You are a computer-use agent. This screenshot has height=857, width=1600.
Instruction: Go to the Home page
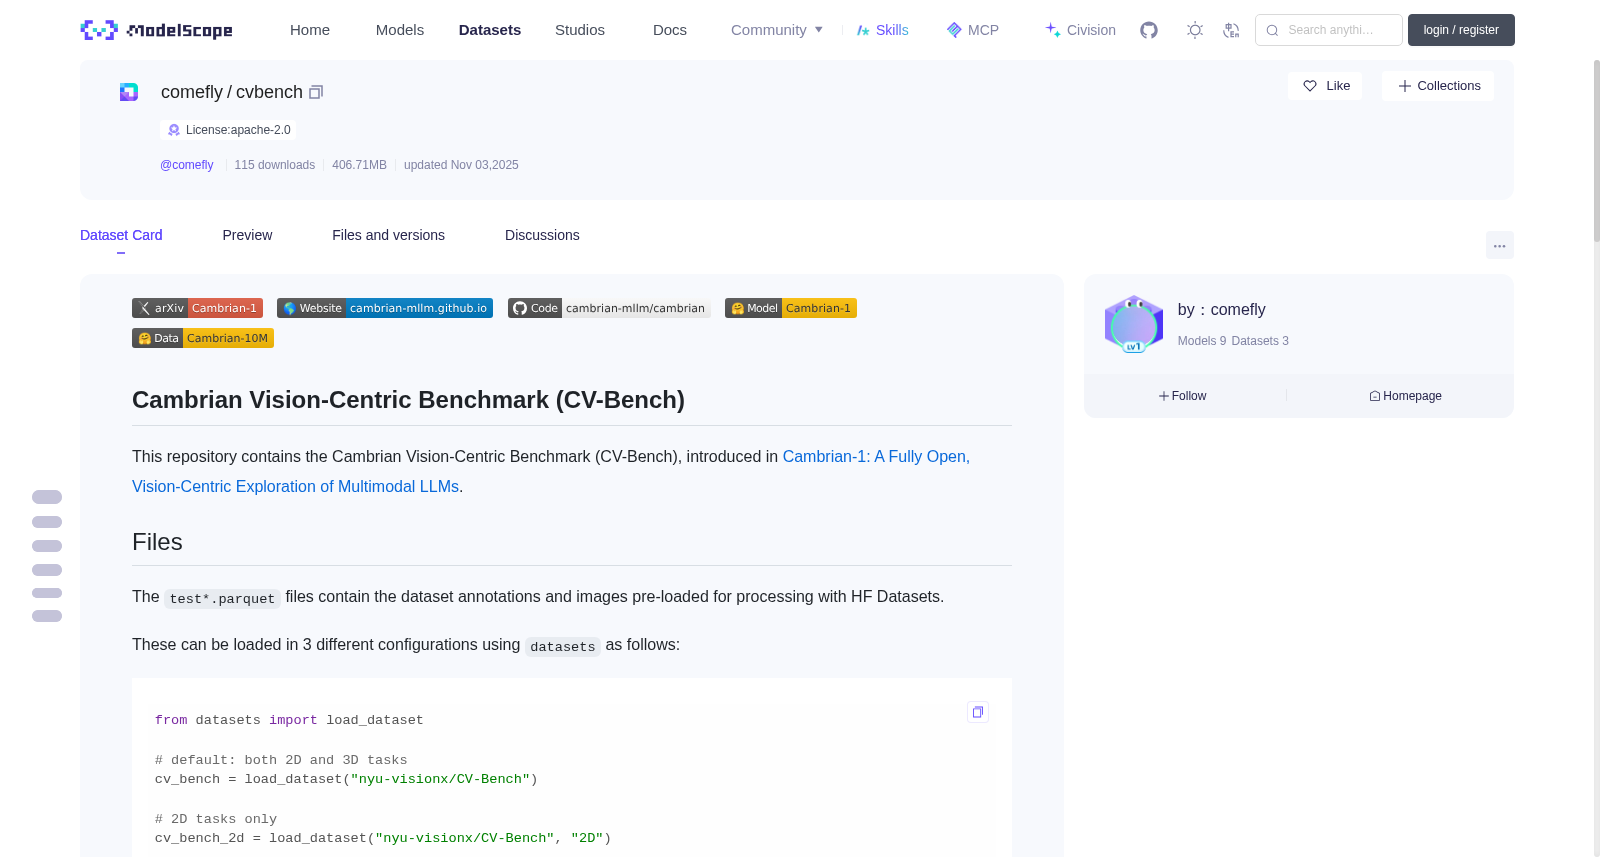click(310, 30)
